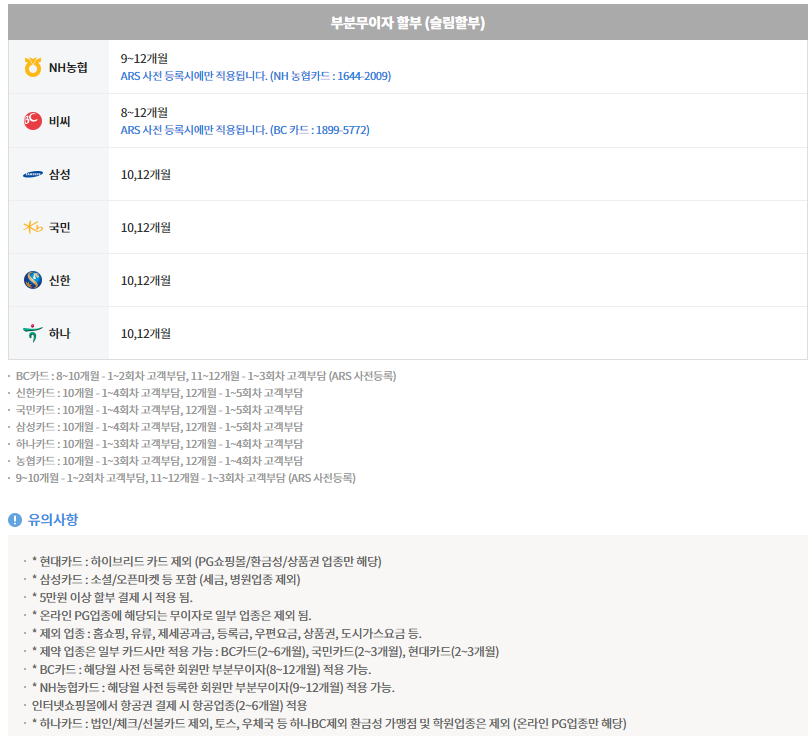The image size is (812, 736).
Task: Click the NH농협 ARS 1644-2009 notice link
Action: point(256,76)
